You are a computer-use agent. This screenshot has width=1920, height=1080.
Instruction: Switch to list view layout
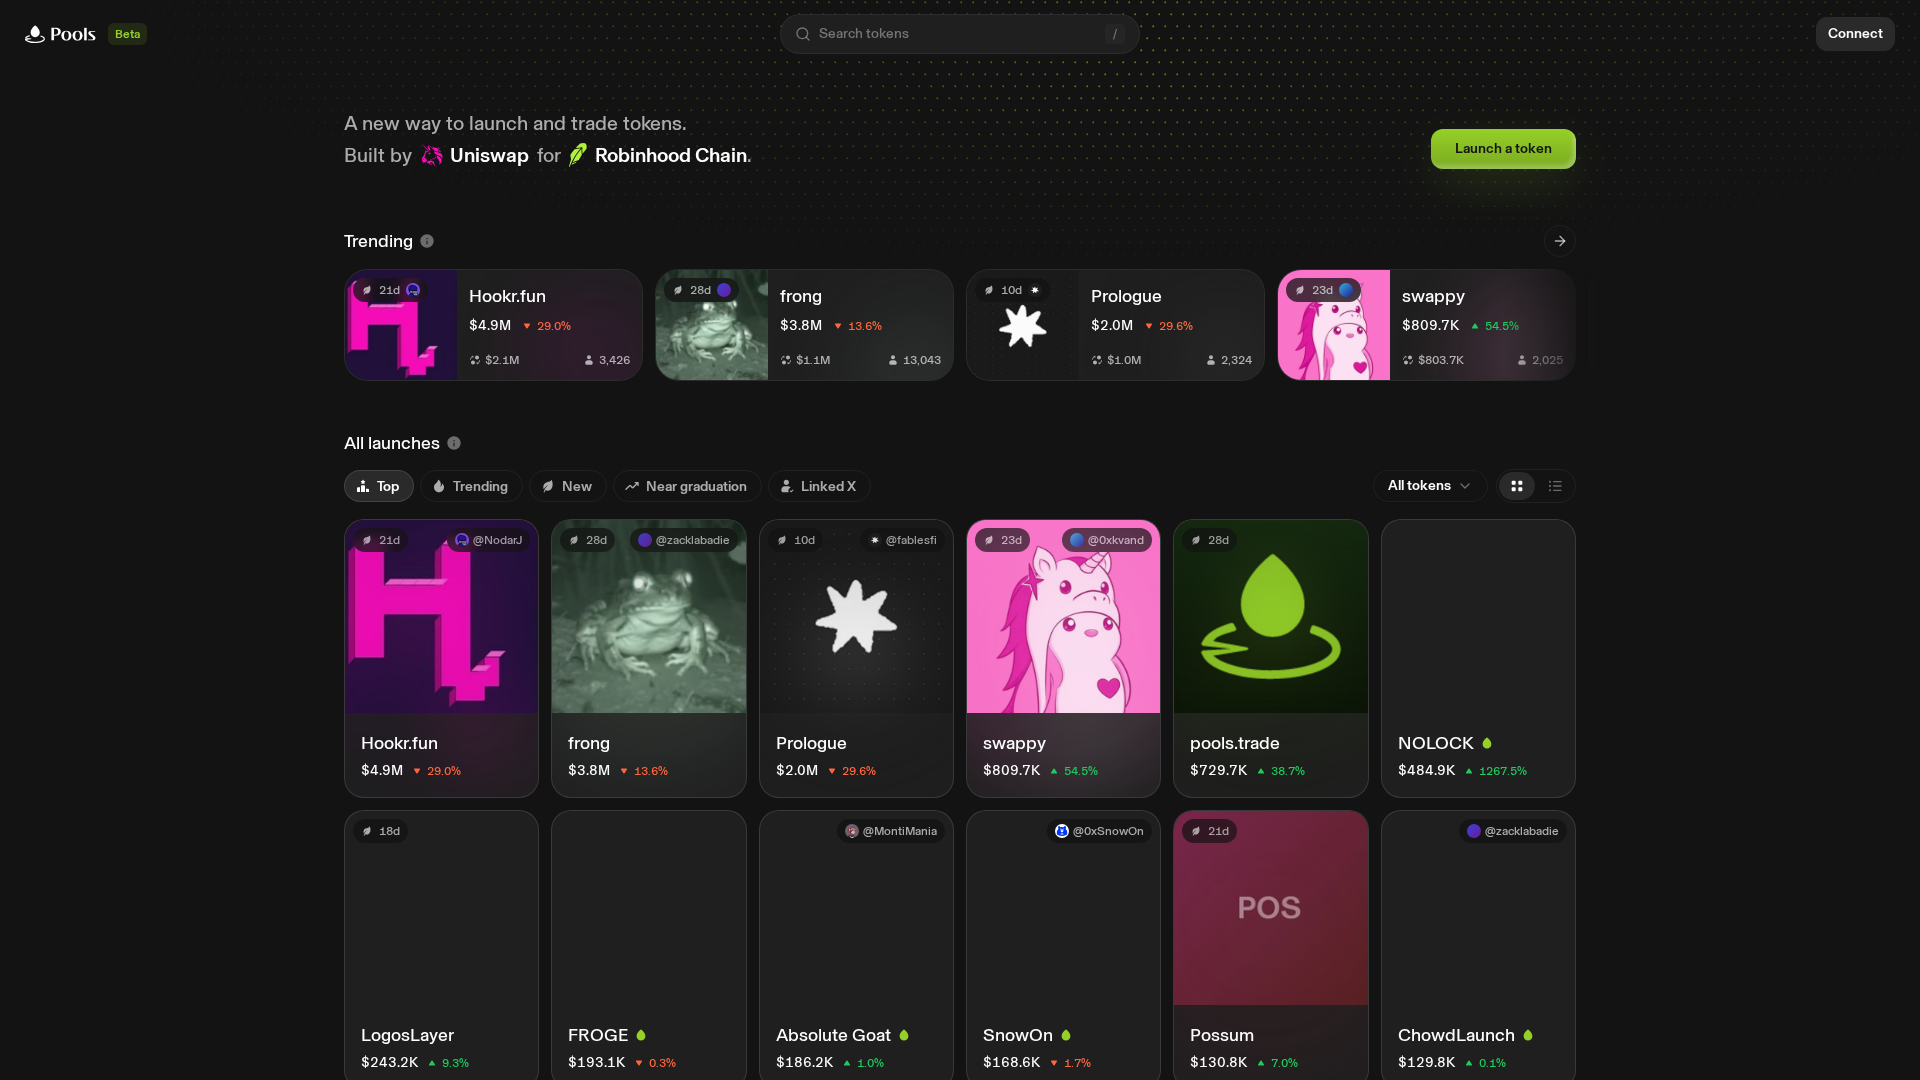click(x=1555, y=486)
